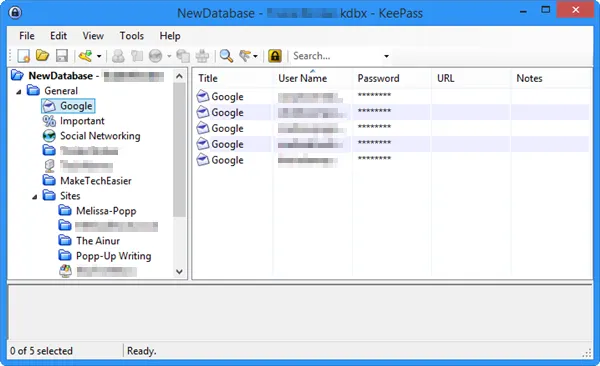Select The Ainur folder

pos(98,241)
